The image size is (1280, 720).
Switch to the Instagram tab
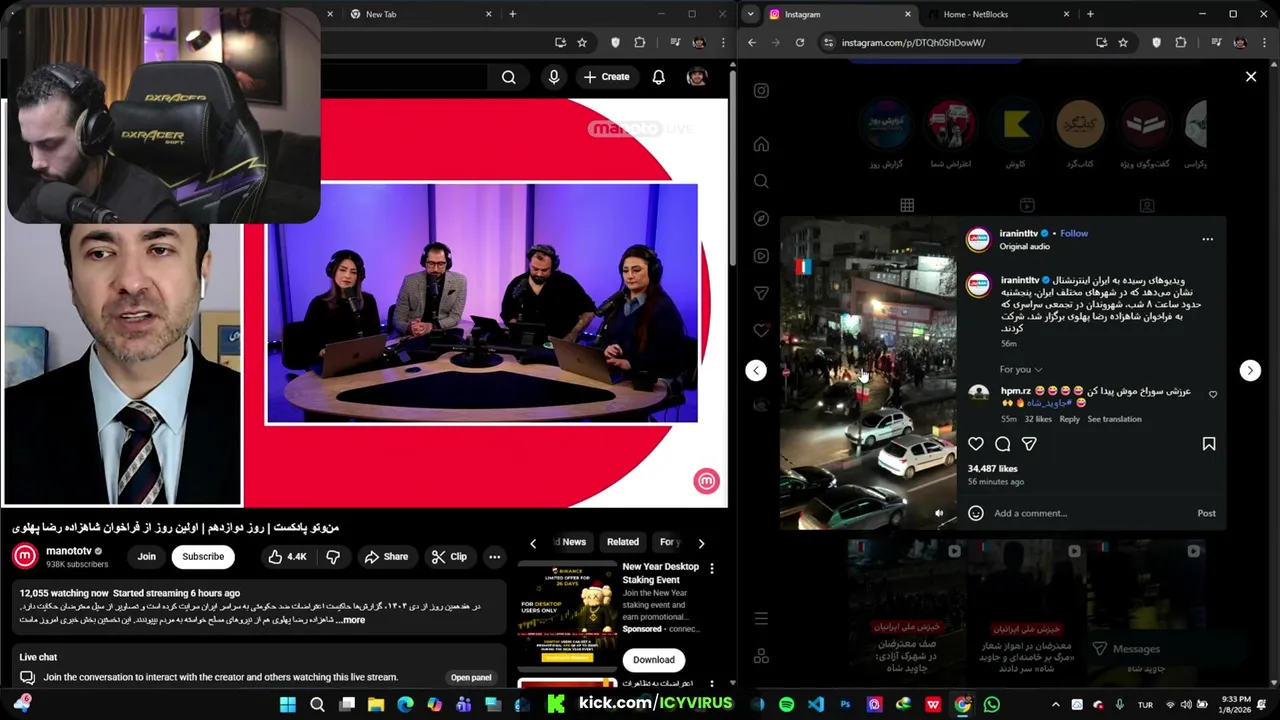(x=838, y=14)
